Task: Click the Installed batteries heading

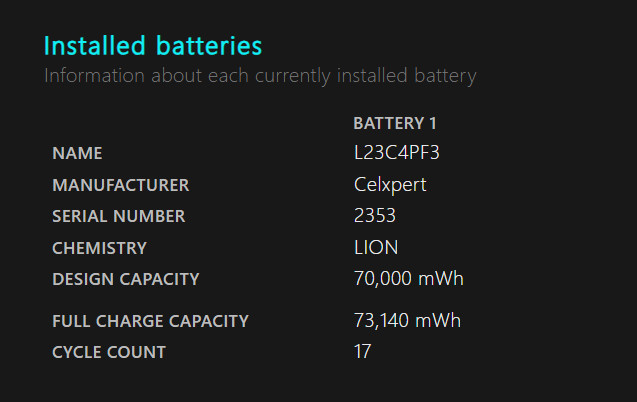Action: coord(153,45)
